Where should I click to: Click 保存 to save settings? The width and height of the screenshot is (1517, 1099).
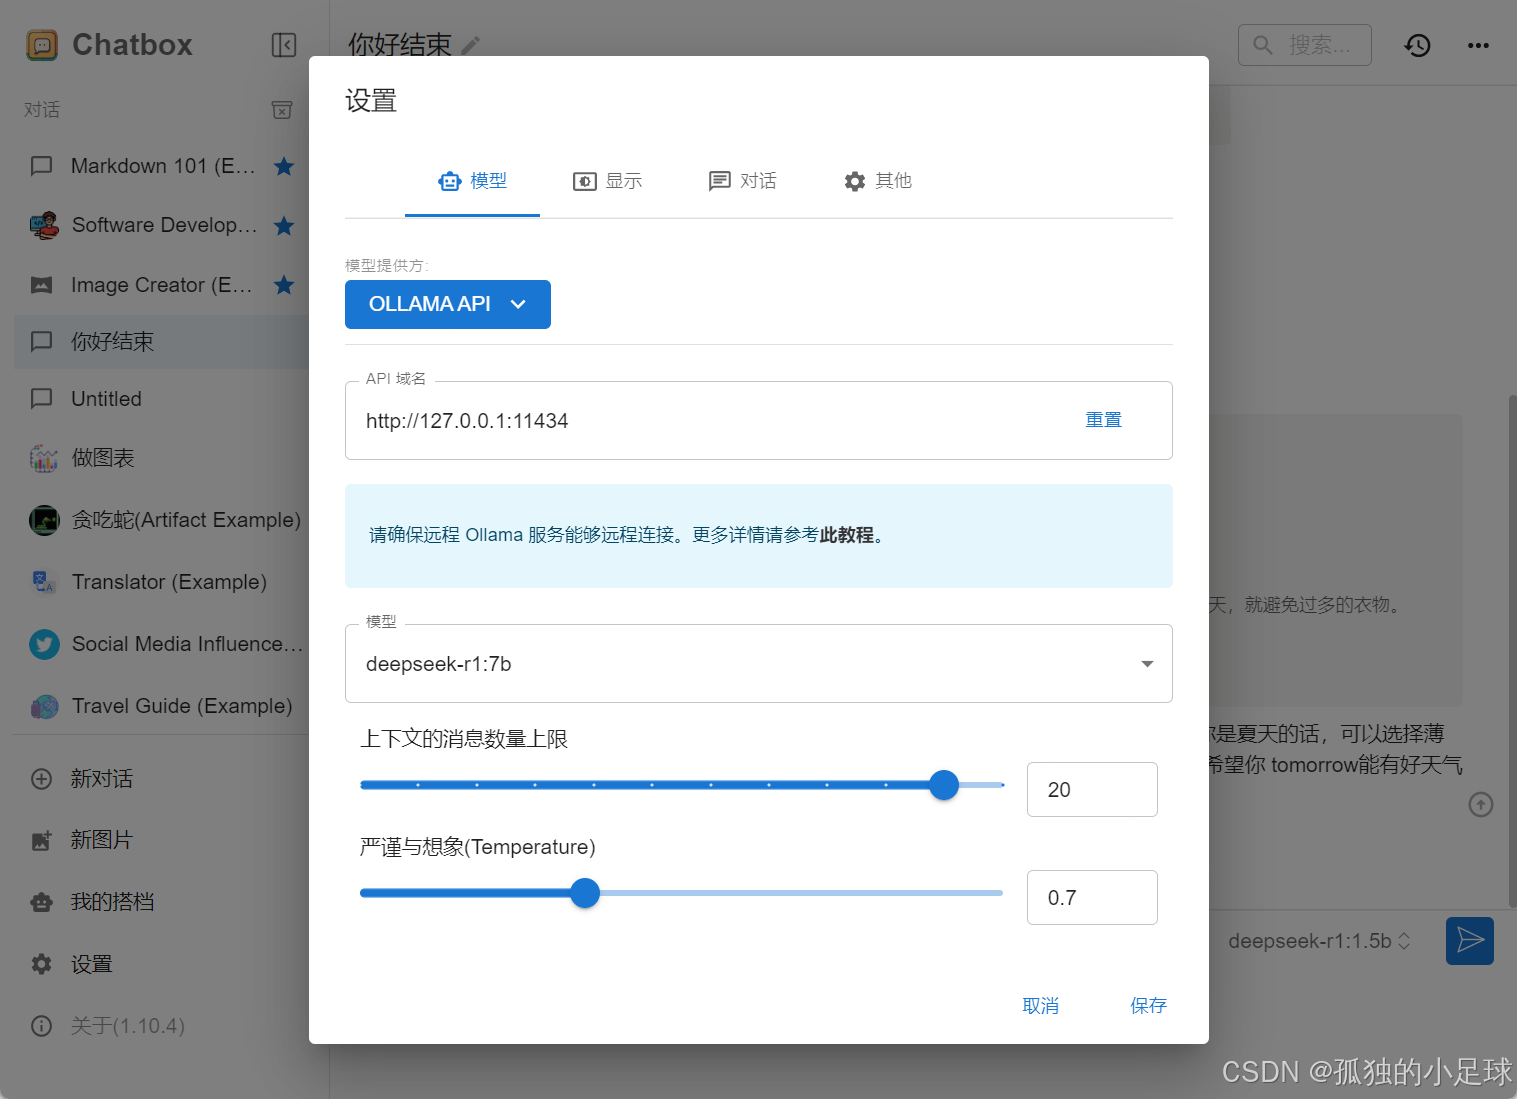(1148, 1006)
